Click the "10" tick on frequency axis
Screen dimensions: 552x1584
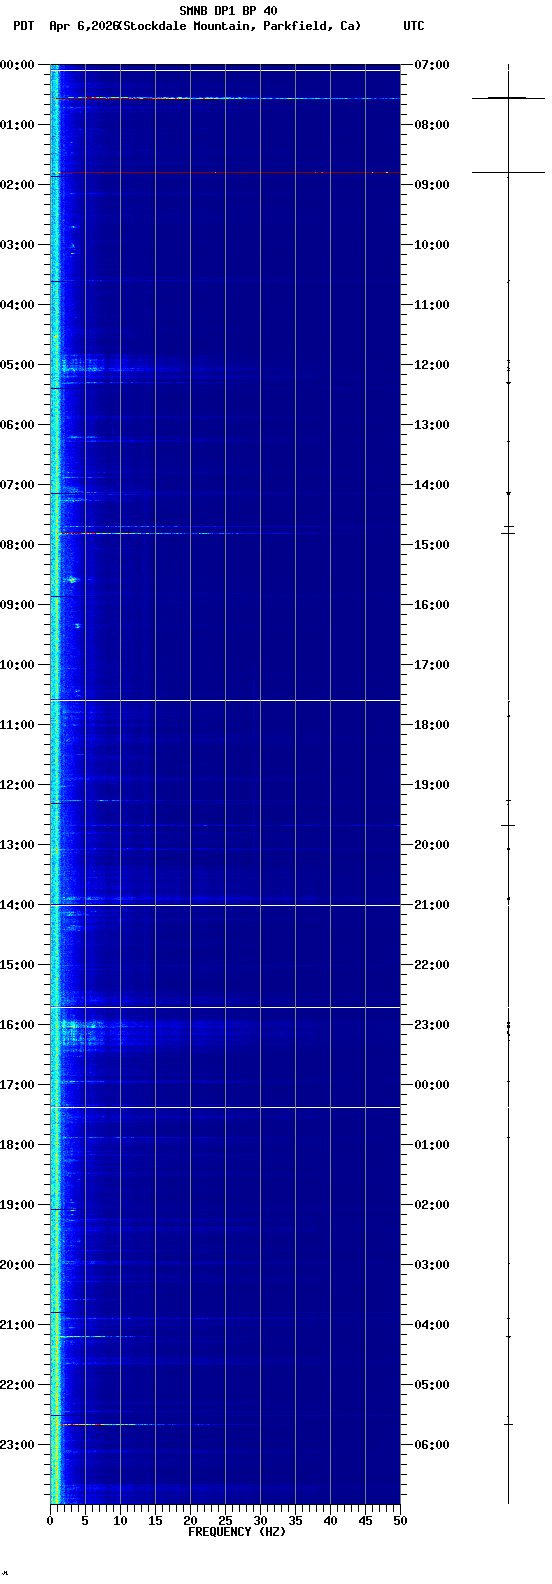pos(120,1521)
